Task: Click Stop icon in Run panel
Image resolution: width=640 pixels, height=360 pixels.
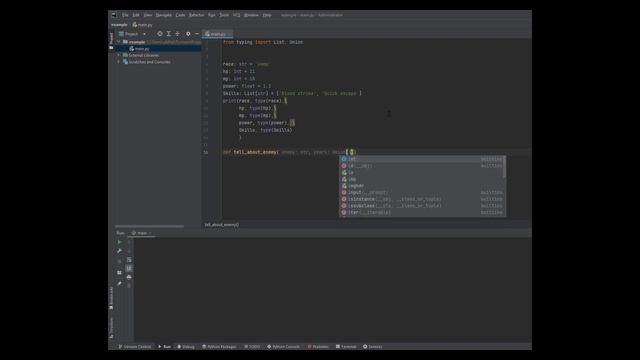Action: tap(120, 261)
